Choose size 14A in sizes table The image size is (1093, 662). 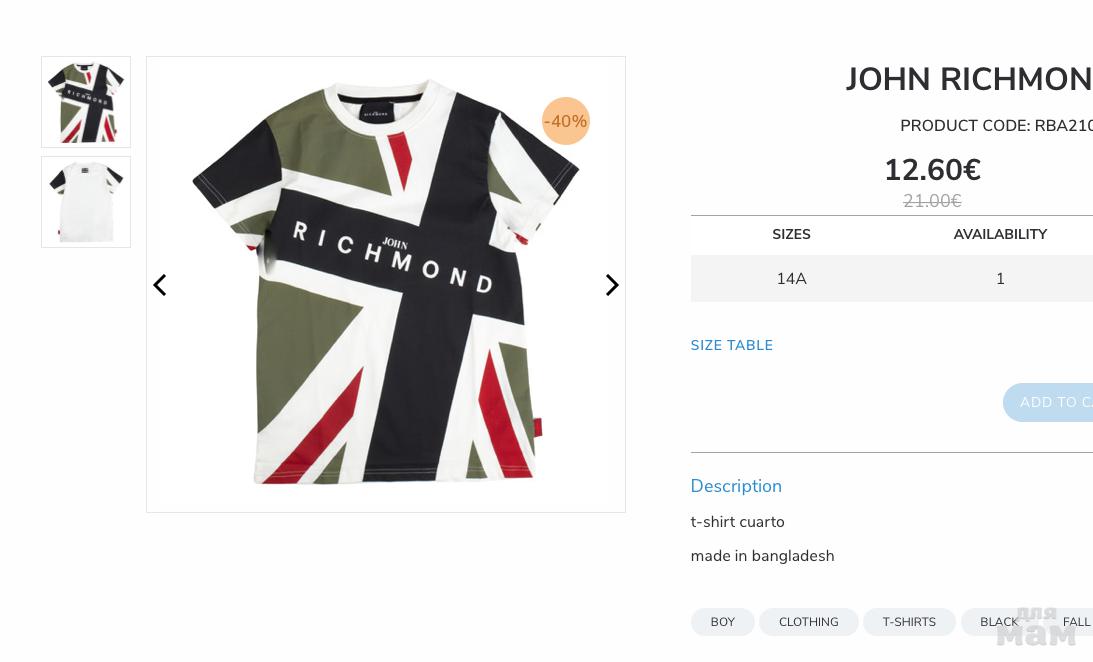coord(791,279)
